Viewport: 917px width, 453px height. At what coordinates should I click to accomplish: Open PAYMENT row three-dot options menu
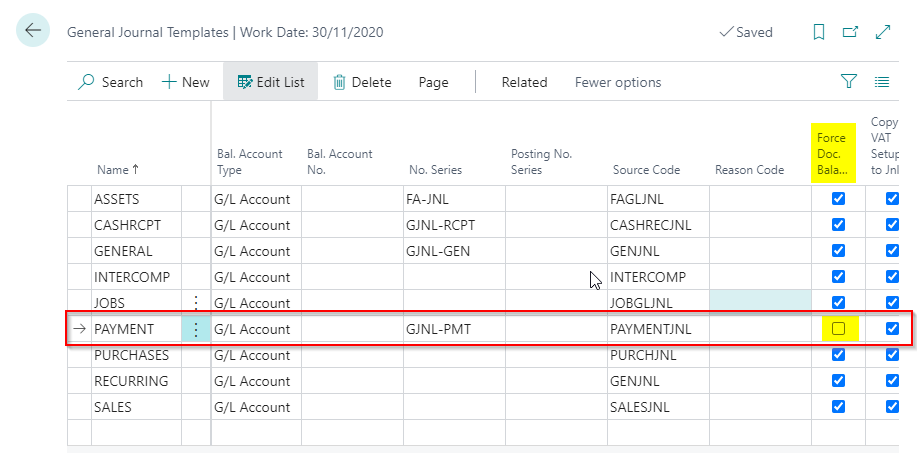click(196, 329)
